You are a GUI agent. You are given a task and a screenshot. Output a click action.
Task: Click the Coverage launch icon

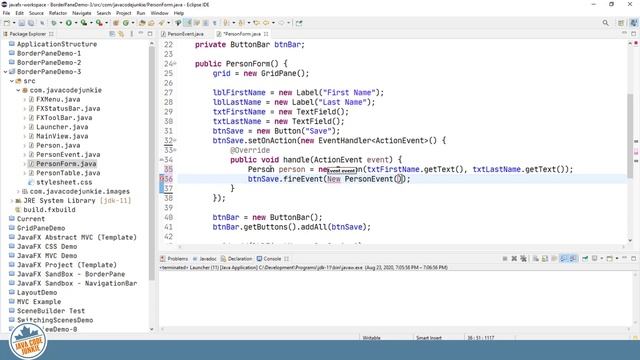(84, 23)
